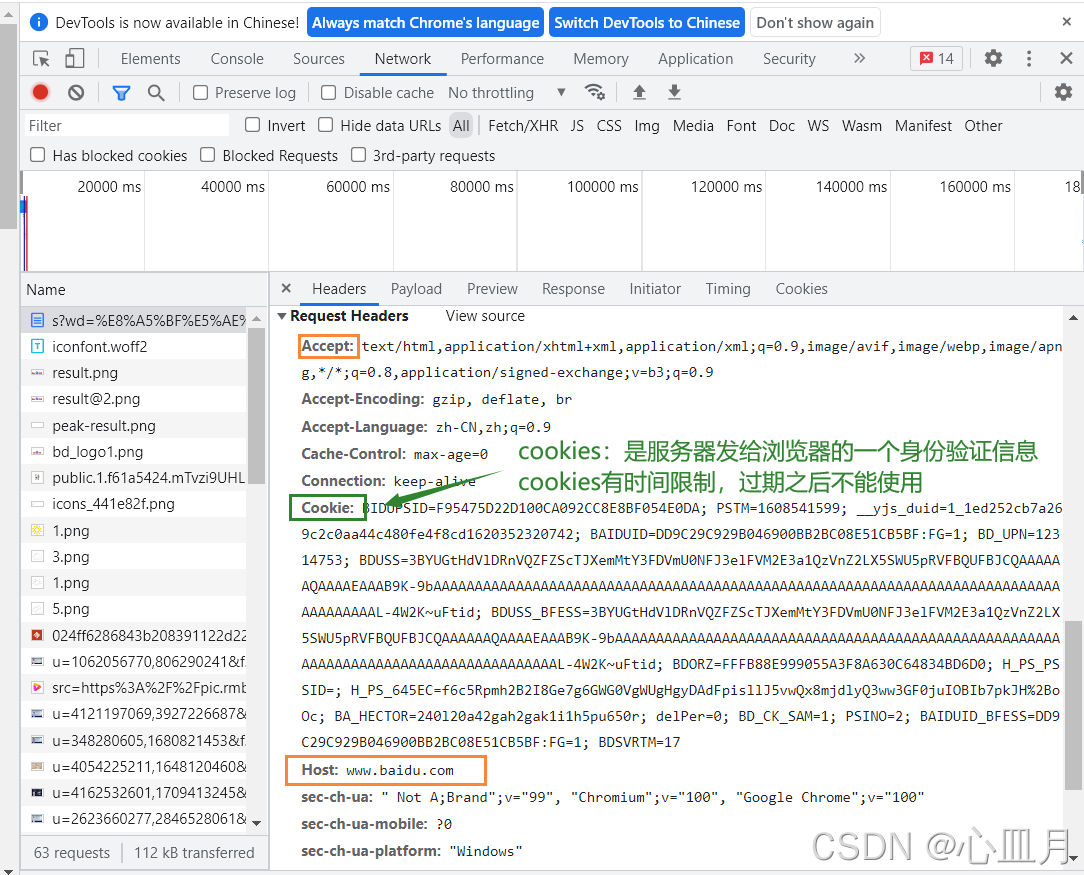This screenshot has height=875, width=1084.
Task: Filter requests by CSS type
Action: point(609,126)
